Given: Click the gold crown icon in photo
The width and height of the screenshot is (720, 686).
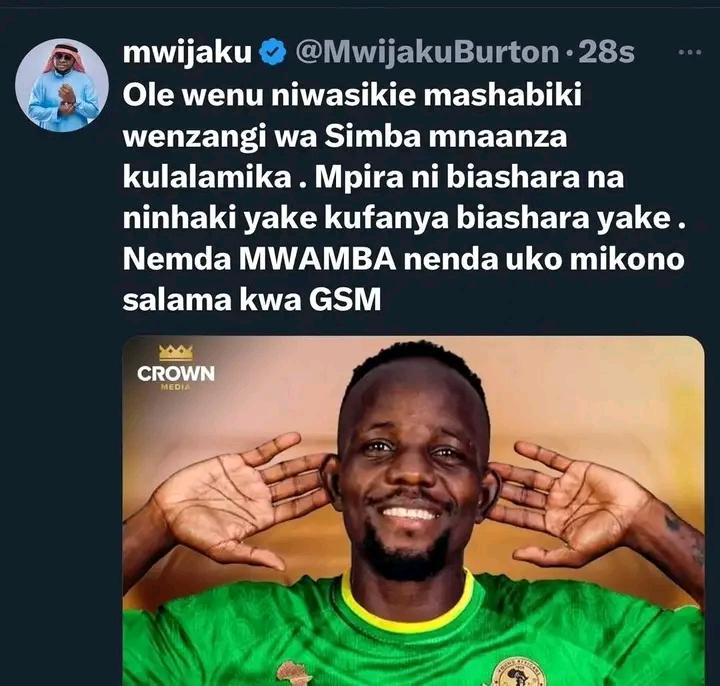Looking at the screenshot, I should point(176,353).
